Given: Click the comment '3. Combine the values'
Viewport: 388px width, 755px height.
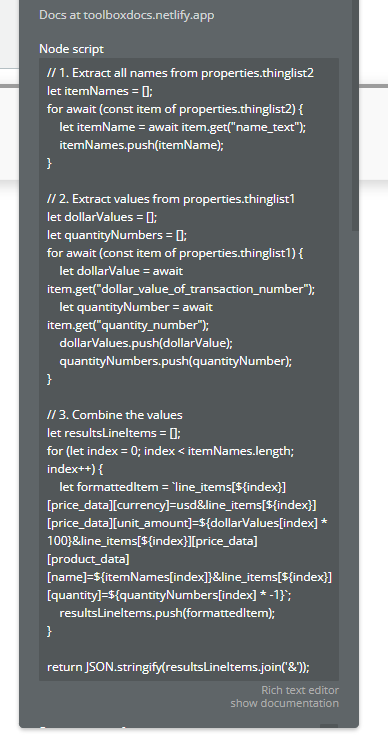Looking at the screenshot, I should (115, 415).
